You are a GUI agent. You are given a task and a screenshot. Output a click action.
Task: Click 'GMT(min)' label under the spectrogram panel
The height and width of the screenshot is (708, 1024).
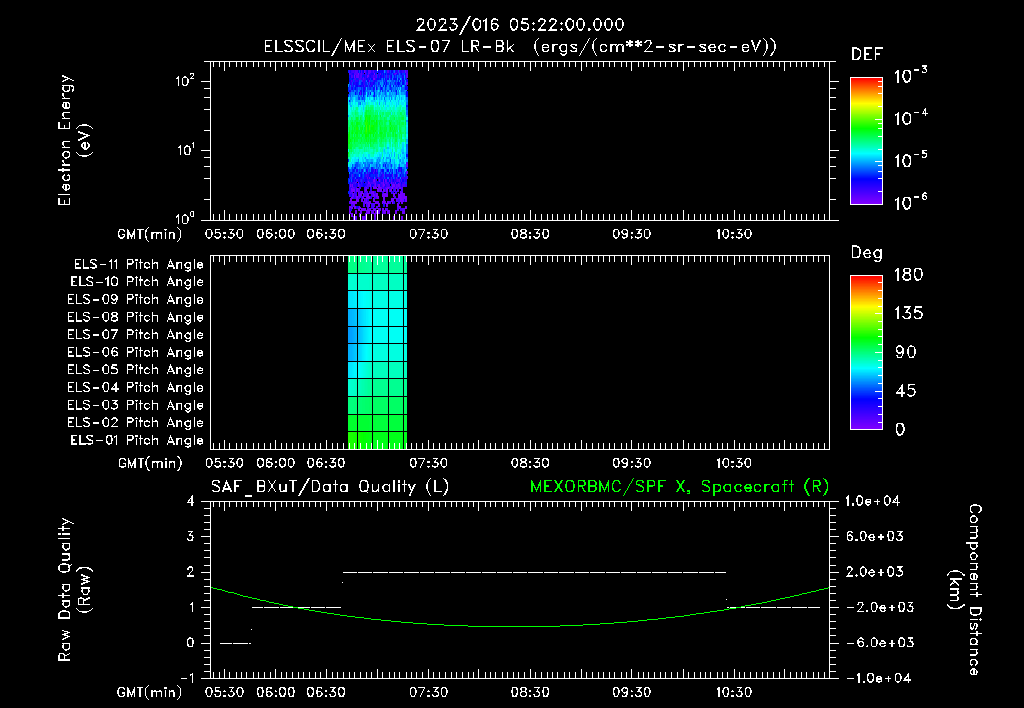point(150,234)
